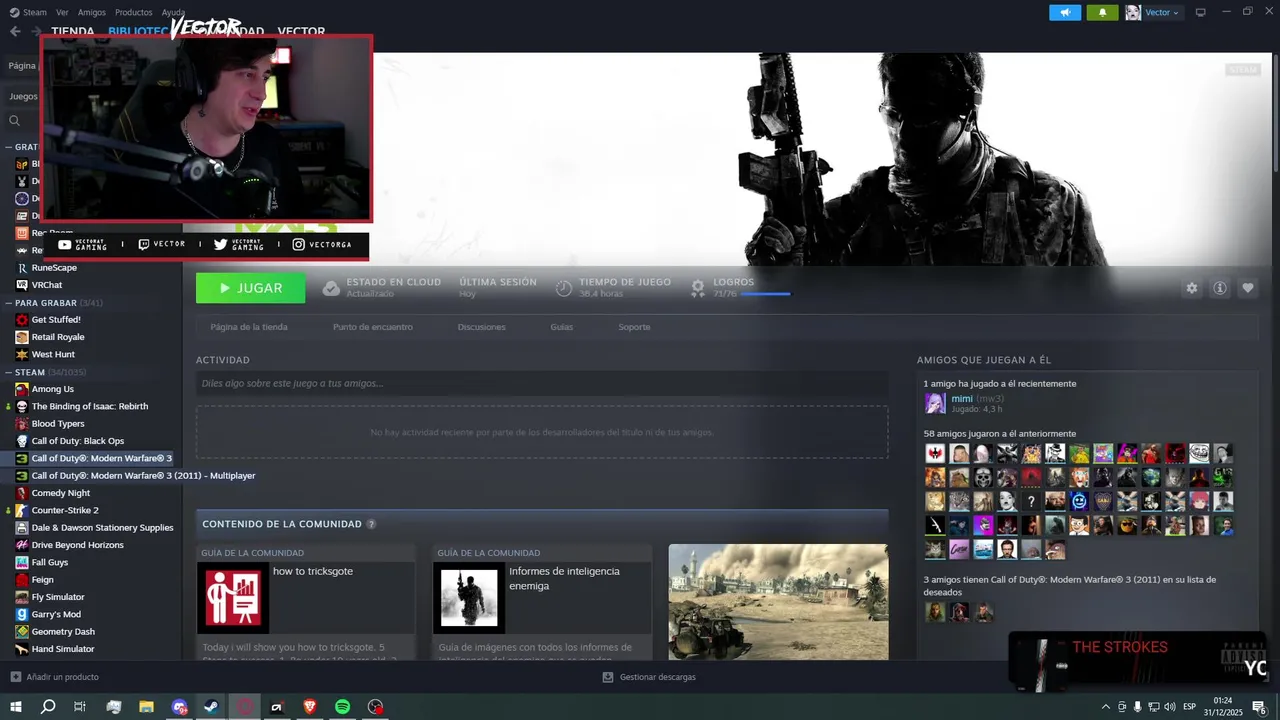Open the Página de la tienda tab
1280x720 pixels.
[x=249, y=327]
